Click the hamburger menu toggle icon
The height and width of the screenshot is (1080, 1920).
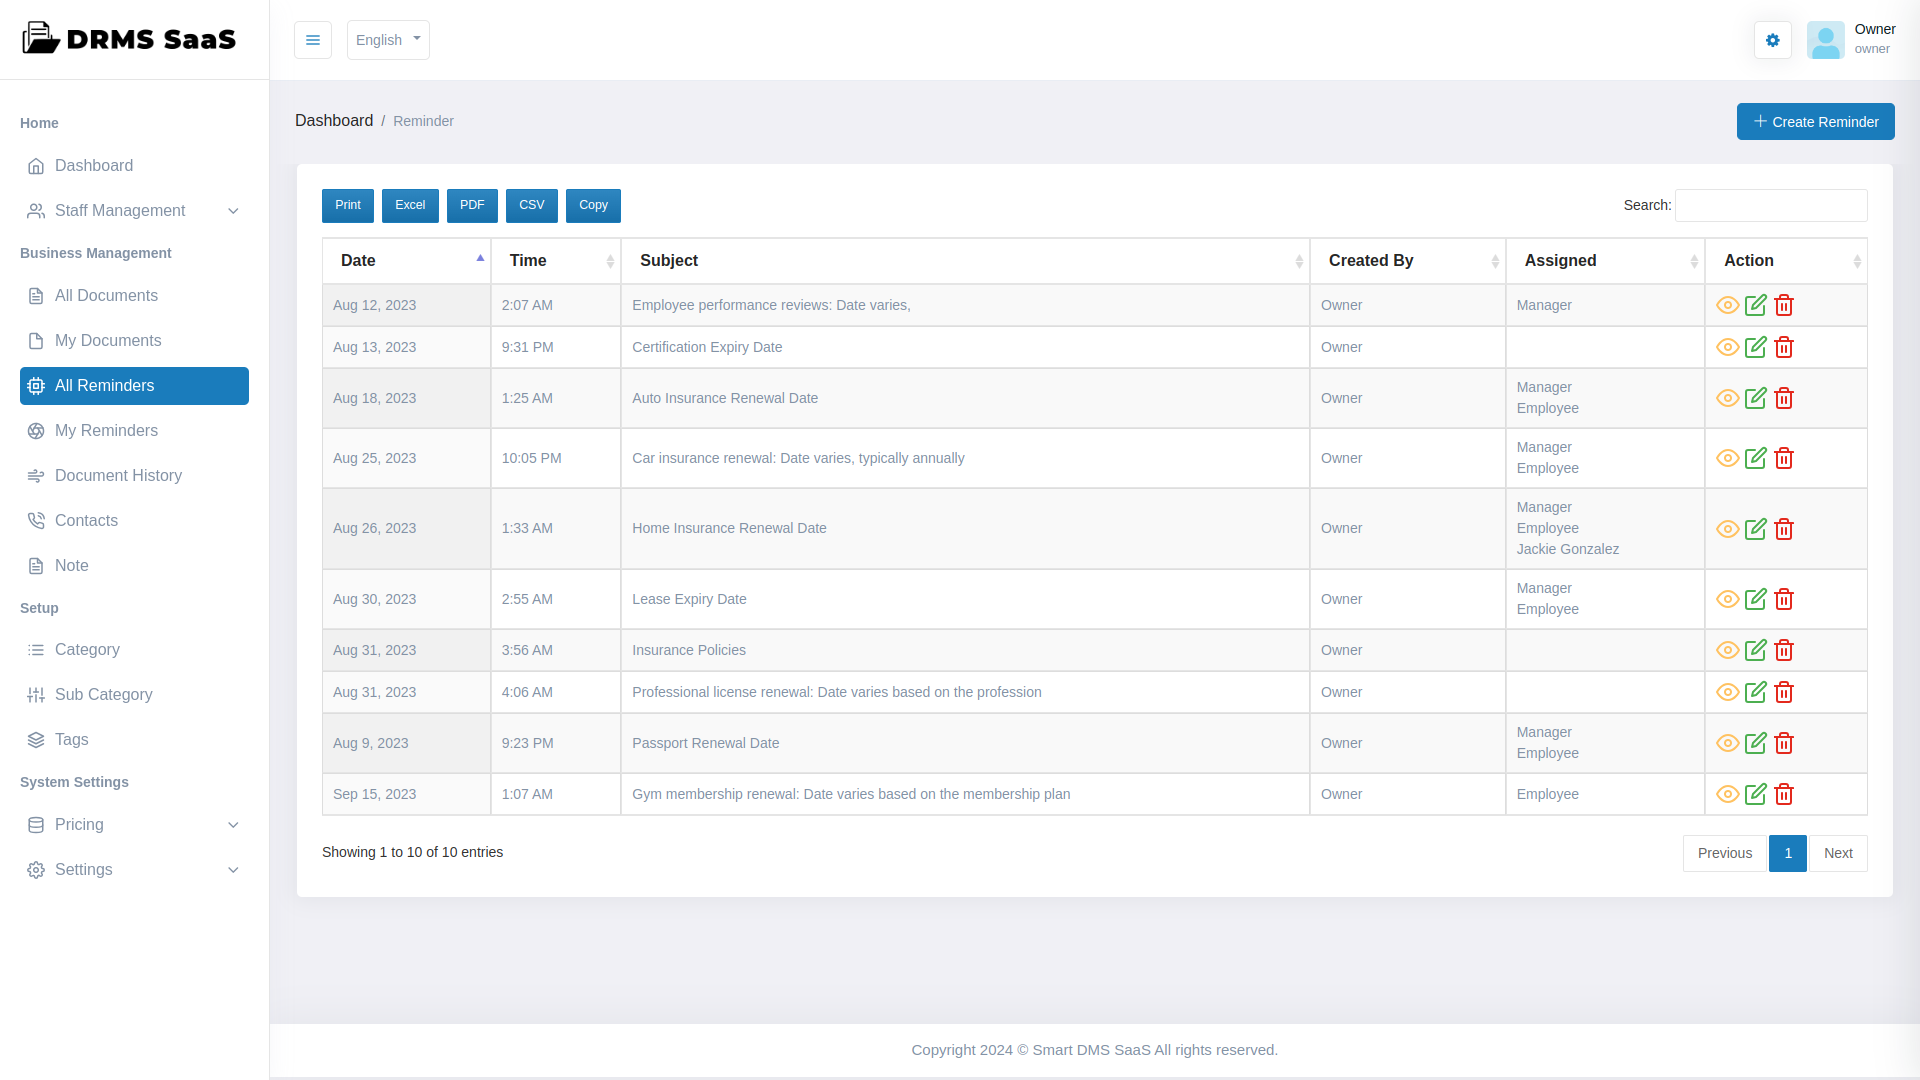313,40
